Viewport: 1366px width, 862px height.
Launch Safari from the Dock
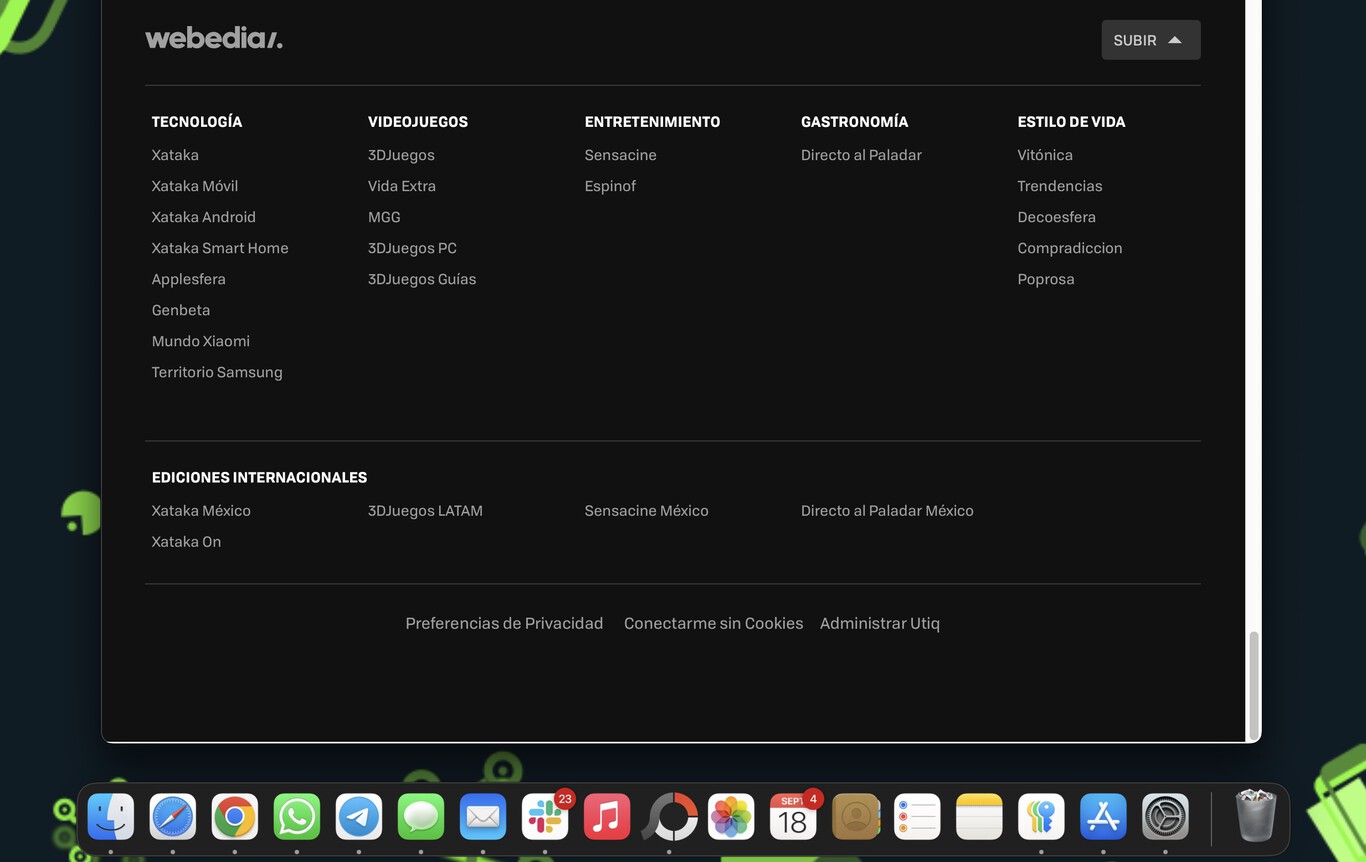point(173,817)
